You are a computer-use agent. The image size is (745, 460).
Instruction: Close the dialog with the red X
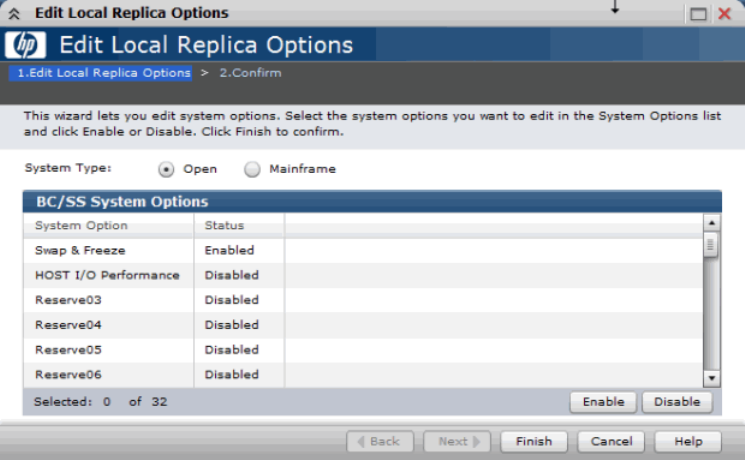coord(724,13)
